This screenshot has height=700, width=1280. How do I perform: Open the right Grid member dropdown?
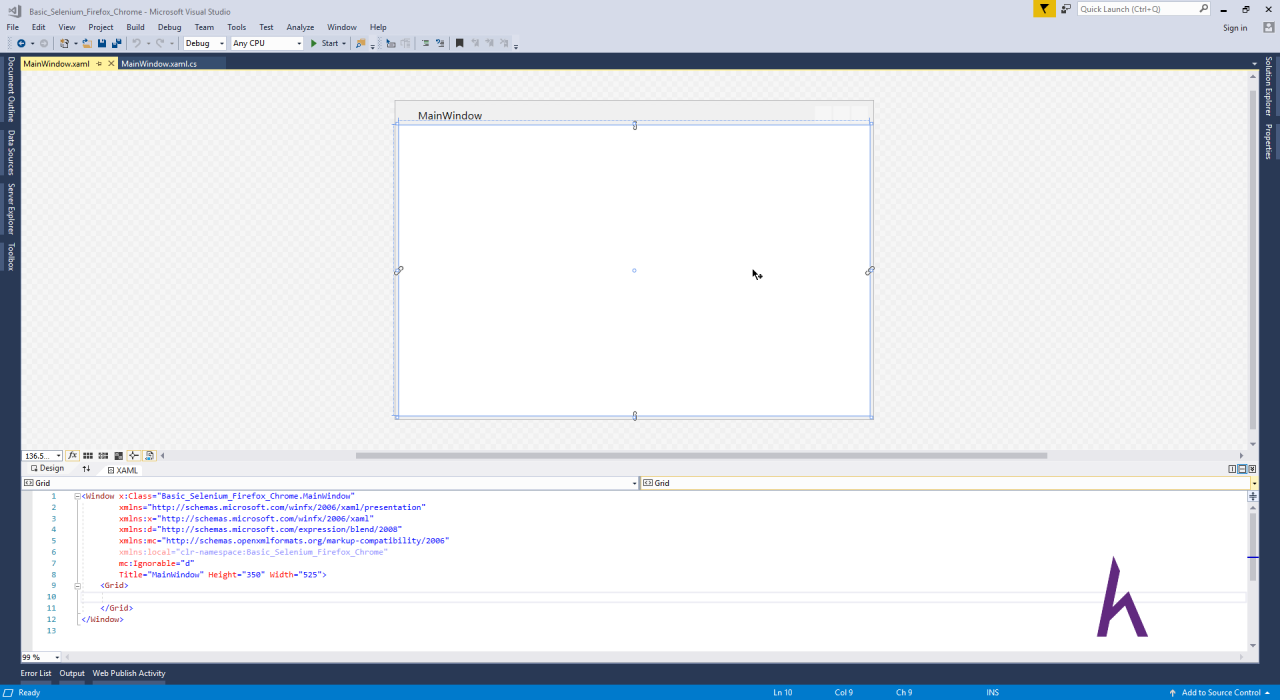1254,483
